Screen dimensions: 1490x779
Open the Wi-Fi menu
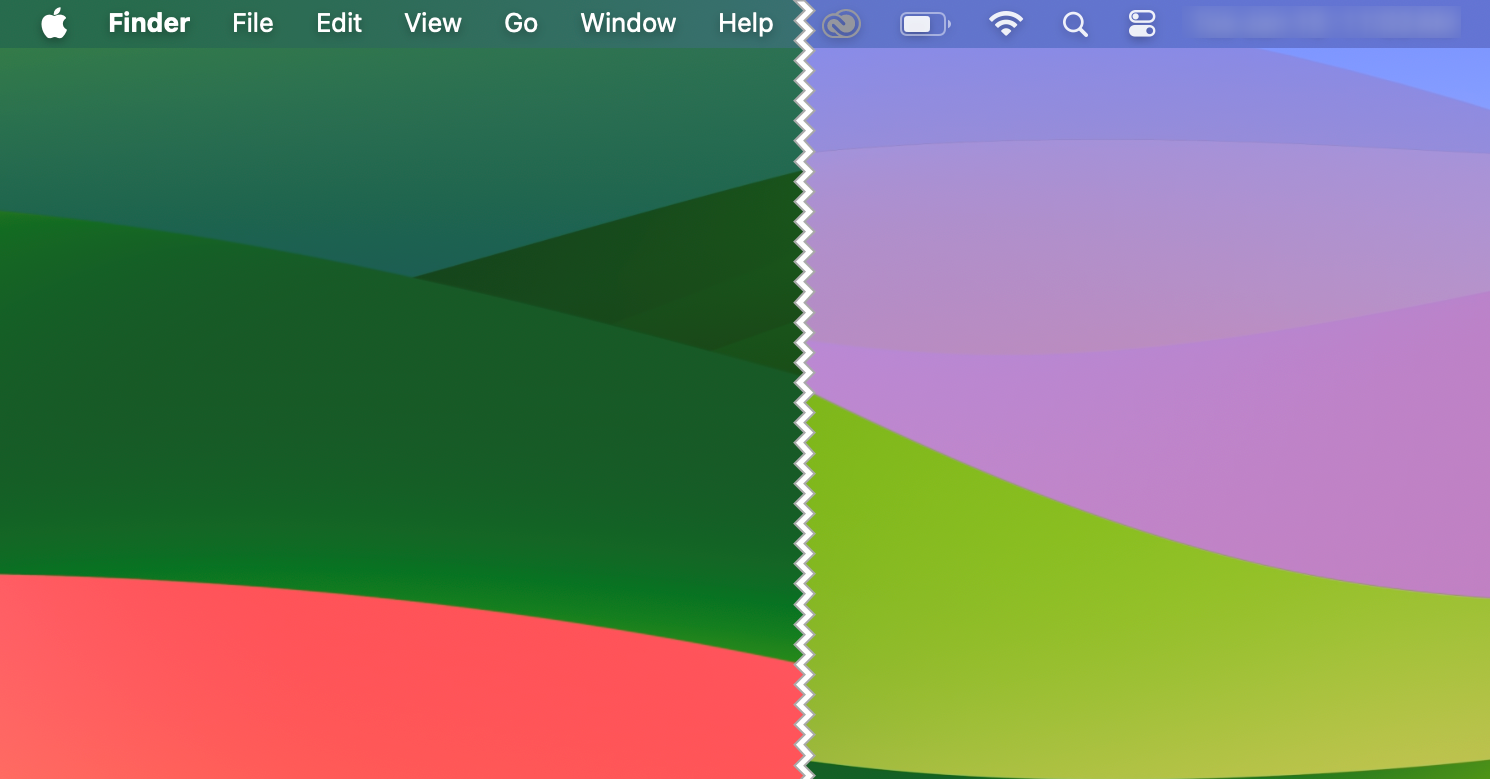(1005, 24)
